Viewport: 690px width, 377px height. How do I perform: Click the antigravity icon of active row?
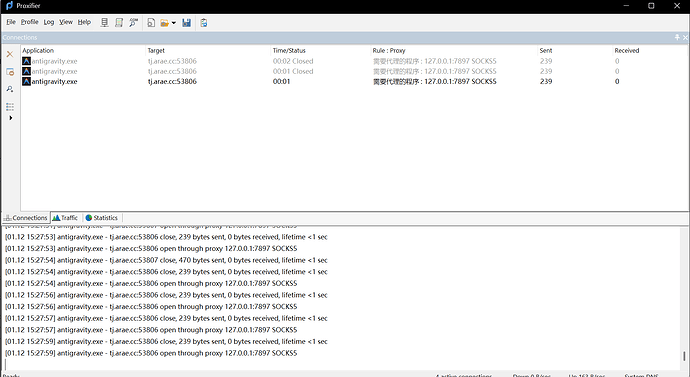(26, 81)
